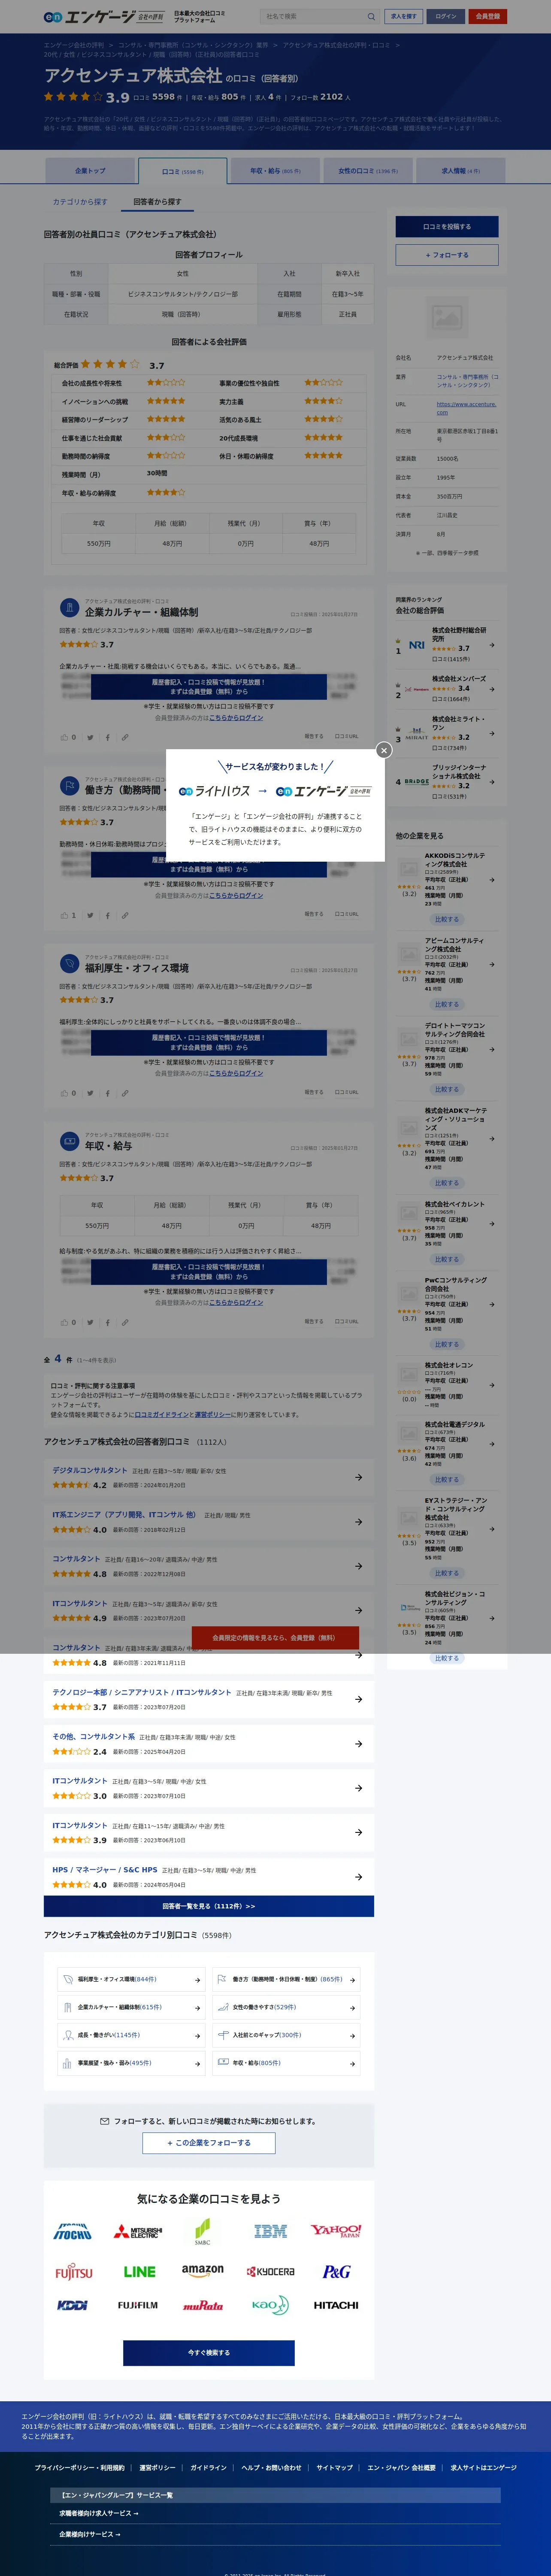This screenshot has height=2576, width=551.
Task: Open the デジタルコンサルタント respondent row arrow
Action: 359,1477
